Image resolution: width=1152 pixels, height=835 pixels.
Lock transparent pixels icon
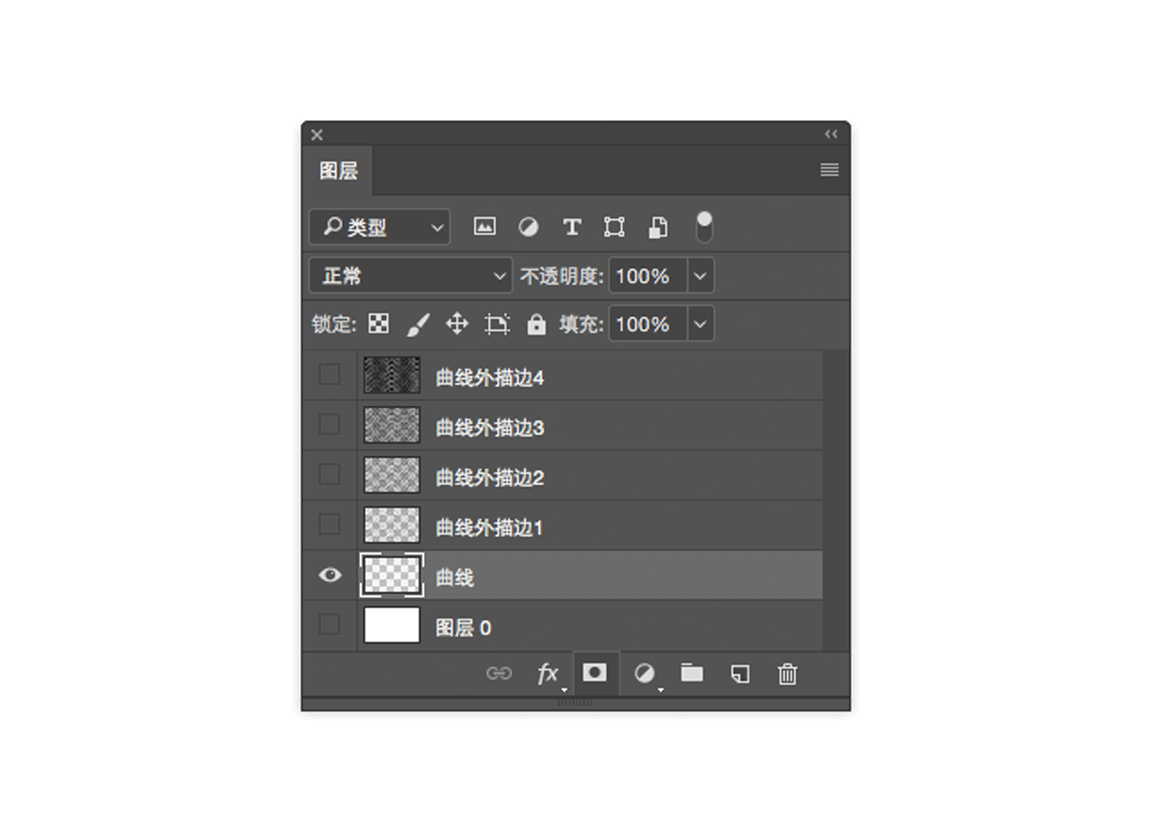[x=378, y=324]
